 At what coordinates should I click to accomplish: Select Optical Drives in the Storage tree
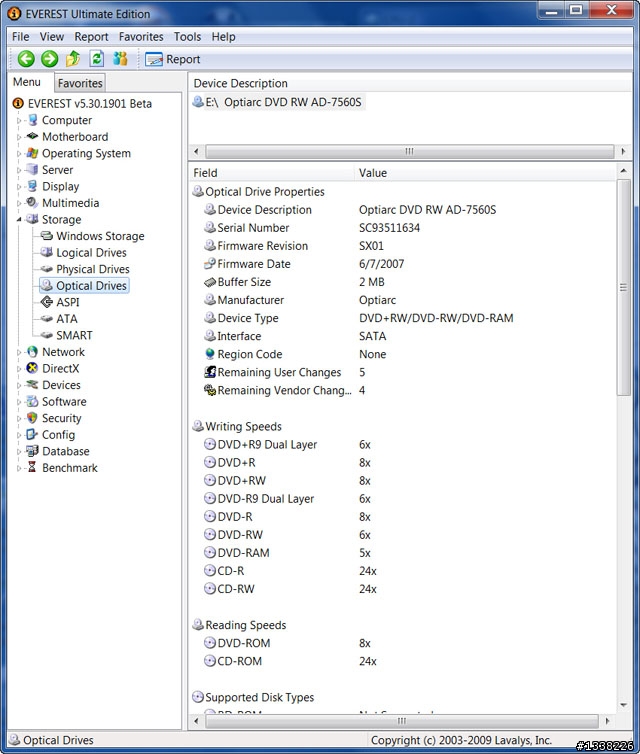(85, 285)
